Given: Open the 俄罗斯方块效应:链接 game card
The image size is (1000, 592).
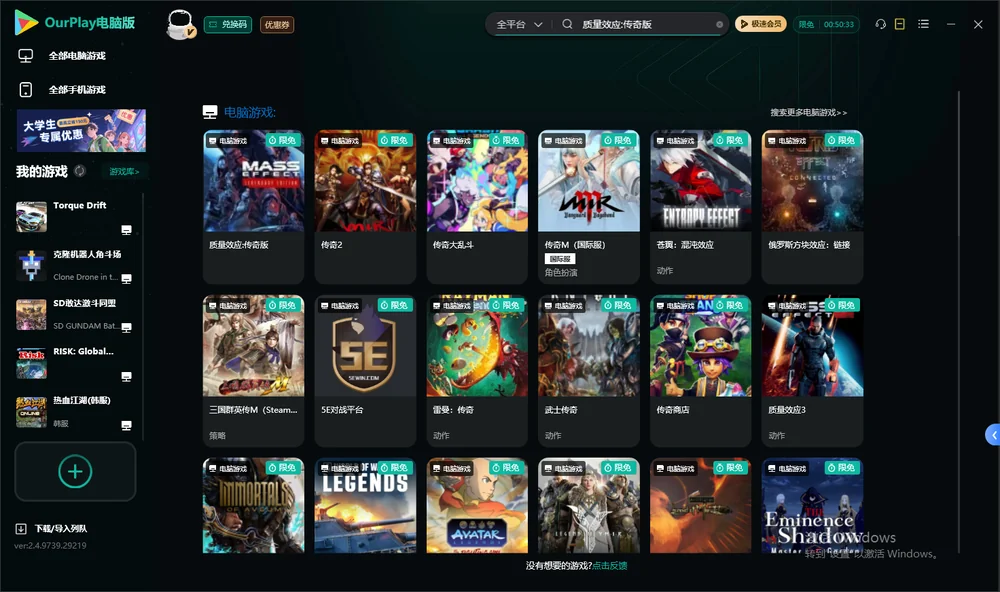Looking at the screenshot, I should point(812,207).
